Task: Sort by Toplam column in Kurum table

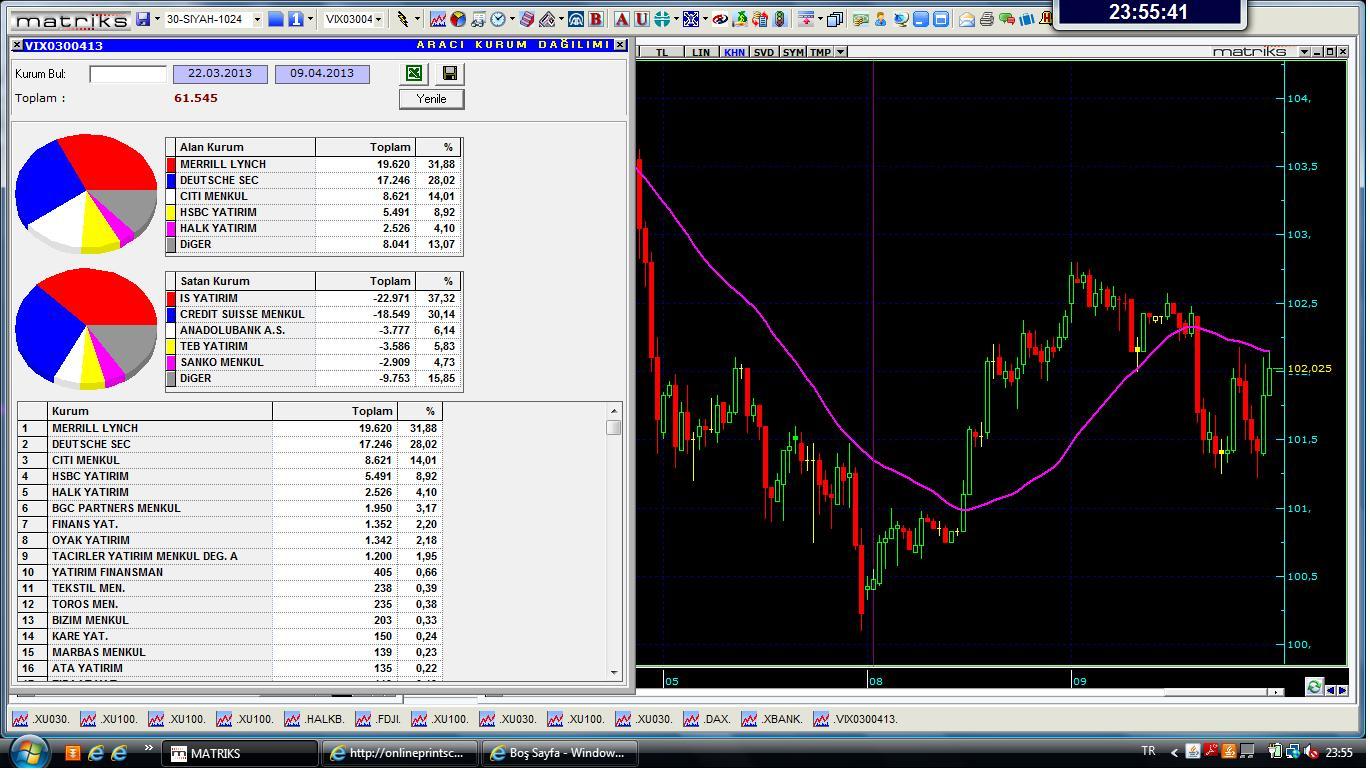Action: pyautogui.click(x=334, y=411)
